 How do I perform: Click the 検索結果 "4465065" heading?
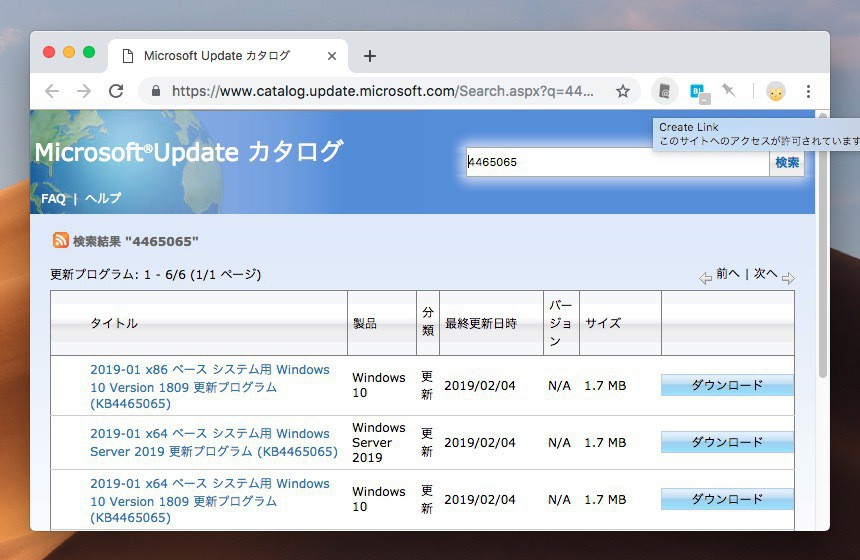(135, 241)
